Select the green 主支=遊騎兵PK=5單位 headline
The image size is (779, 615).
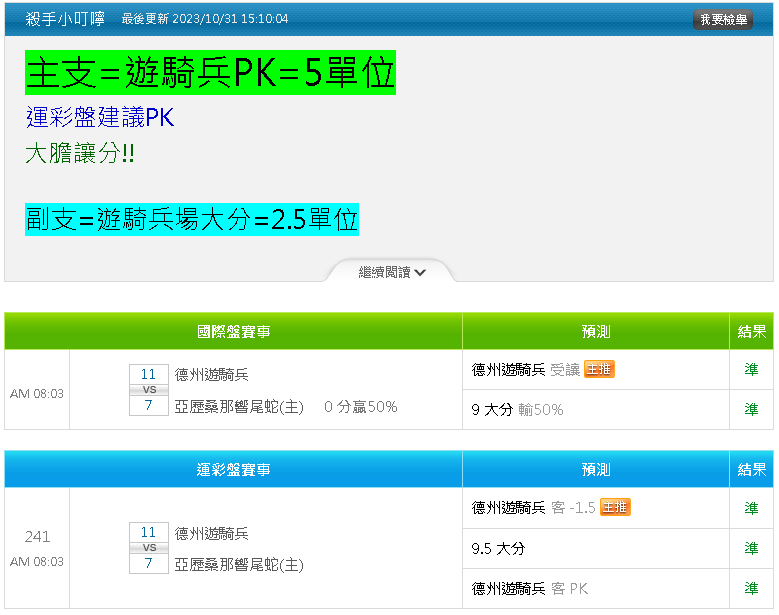[211, 73]
